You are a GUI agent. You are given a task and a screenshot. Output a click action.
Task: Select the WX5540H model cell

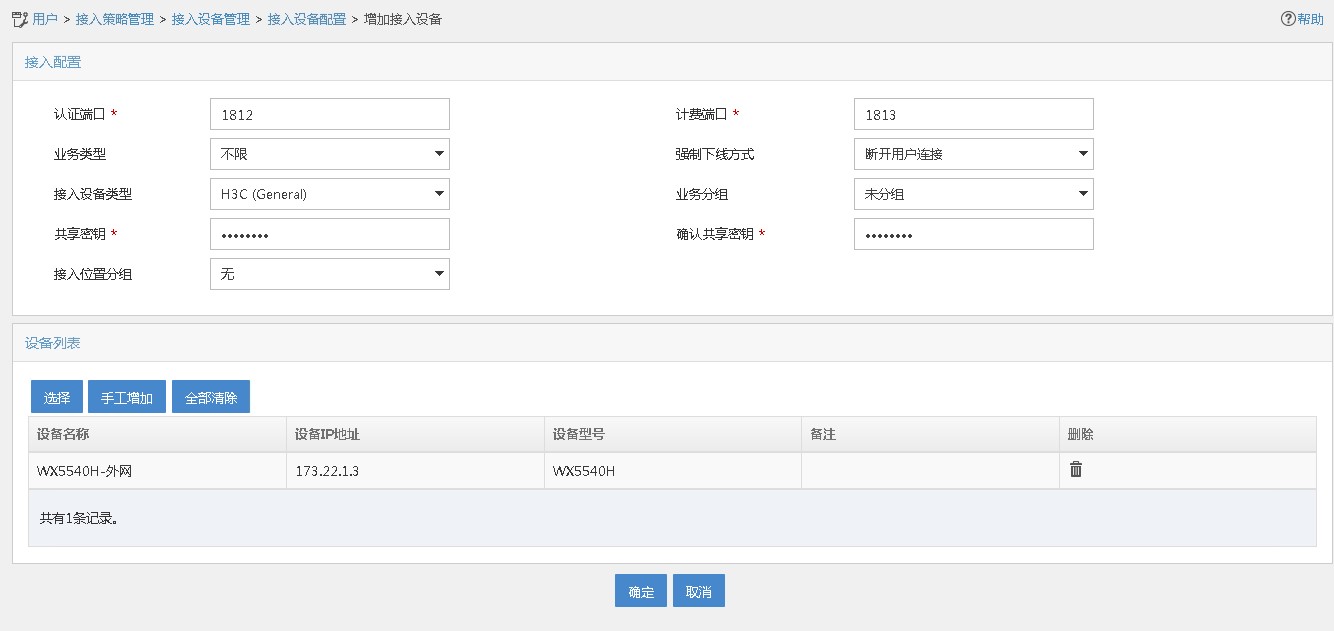point(673,470)
